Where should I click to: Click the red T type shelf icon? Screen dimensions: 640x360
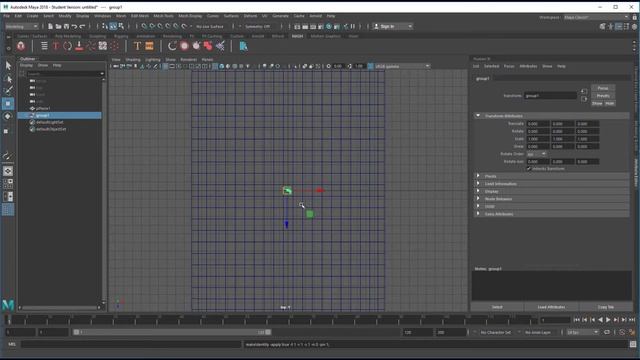tap(56, 46)
